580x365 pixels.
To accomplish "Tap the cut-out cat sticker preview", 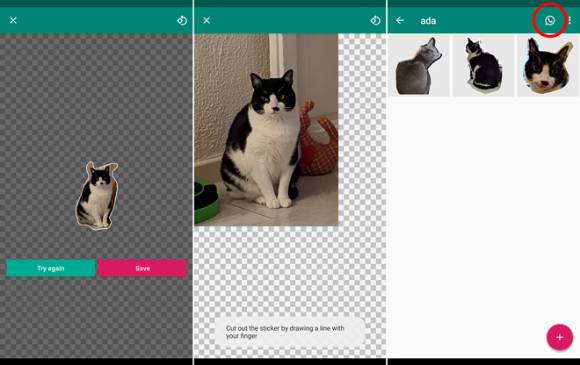I will (x=97, y=196).
